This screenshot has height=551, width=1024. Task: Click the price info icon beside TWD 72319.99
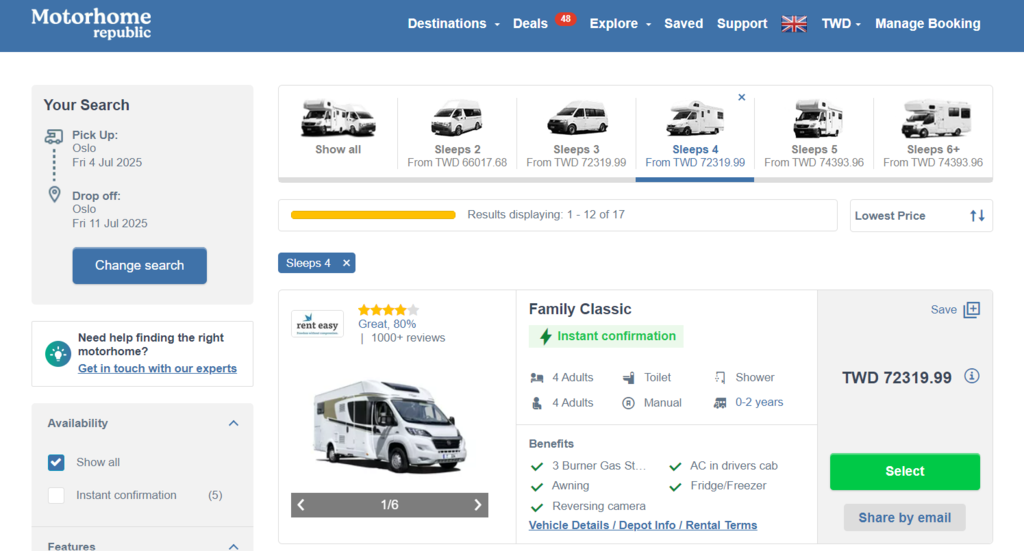[x=971, y=377]
